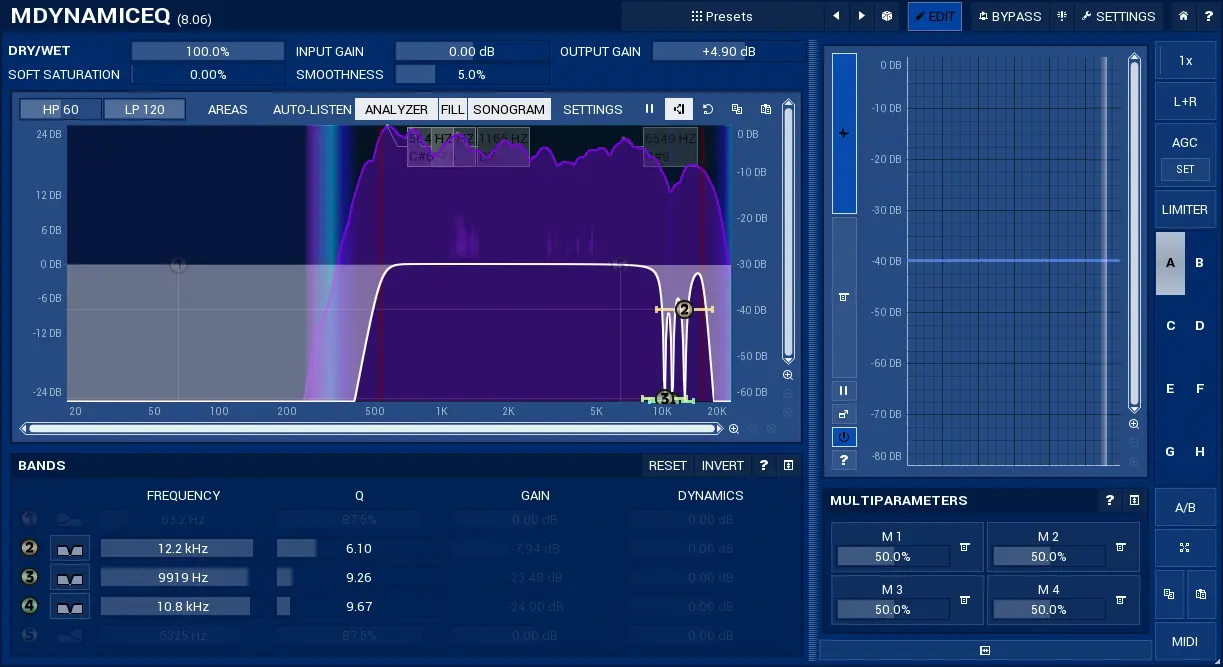Viewport: 1223px width, 667px height.
Task: Zoom in the EQ graph horizontally
Action: pos(734,429)
